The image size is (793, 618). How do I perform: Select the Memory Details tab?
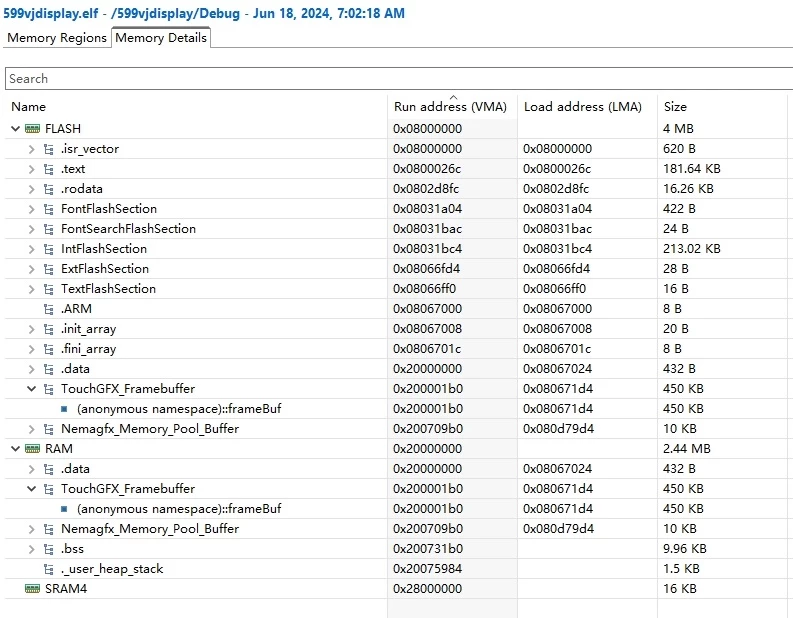tap(161, 38)
